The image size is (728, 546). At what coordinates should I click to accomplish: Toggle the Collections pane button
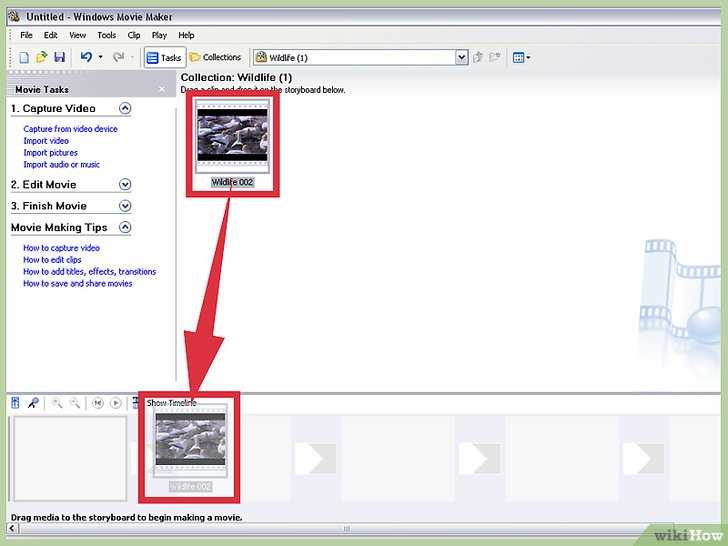click(216, 57)
